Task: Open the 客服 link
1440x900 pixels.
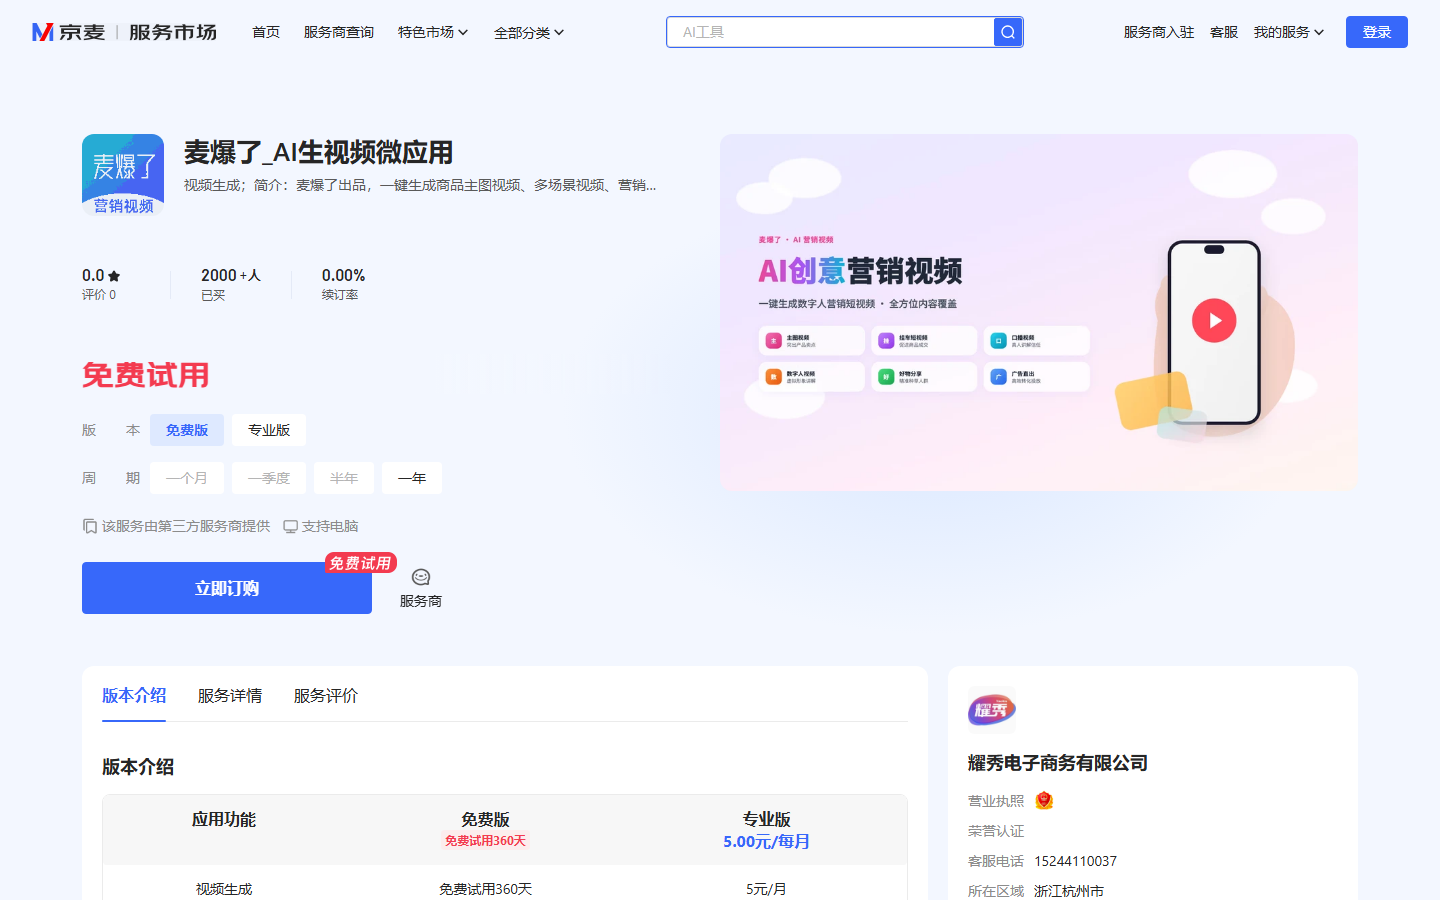Action: [x=1224, y=32]
